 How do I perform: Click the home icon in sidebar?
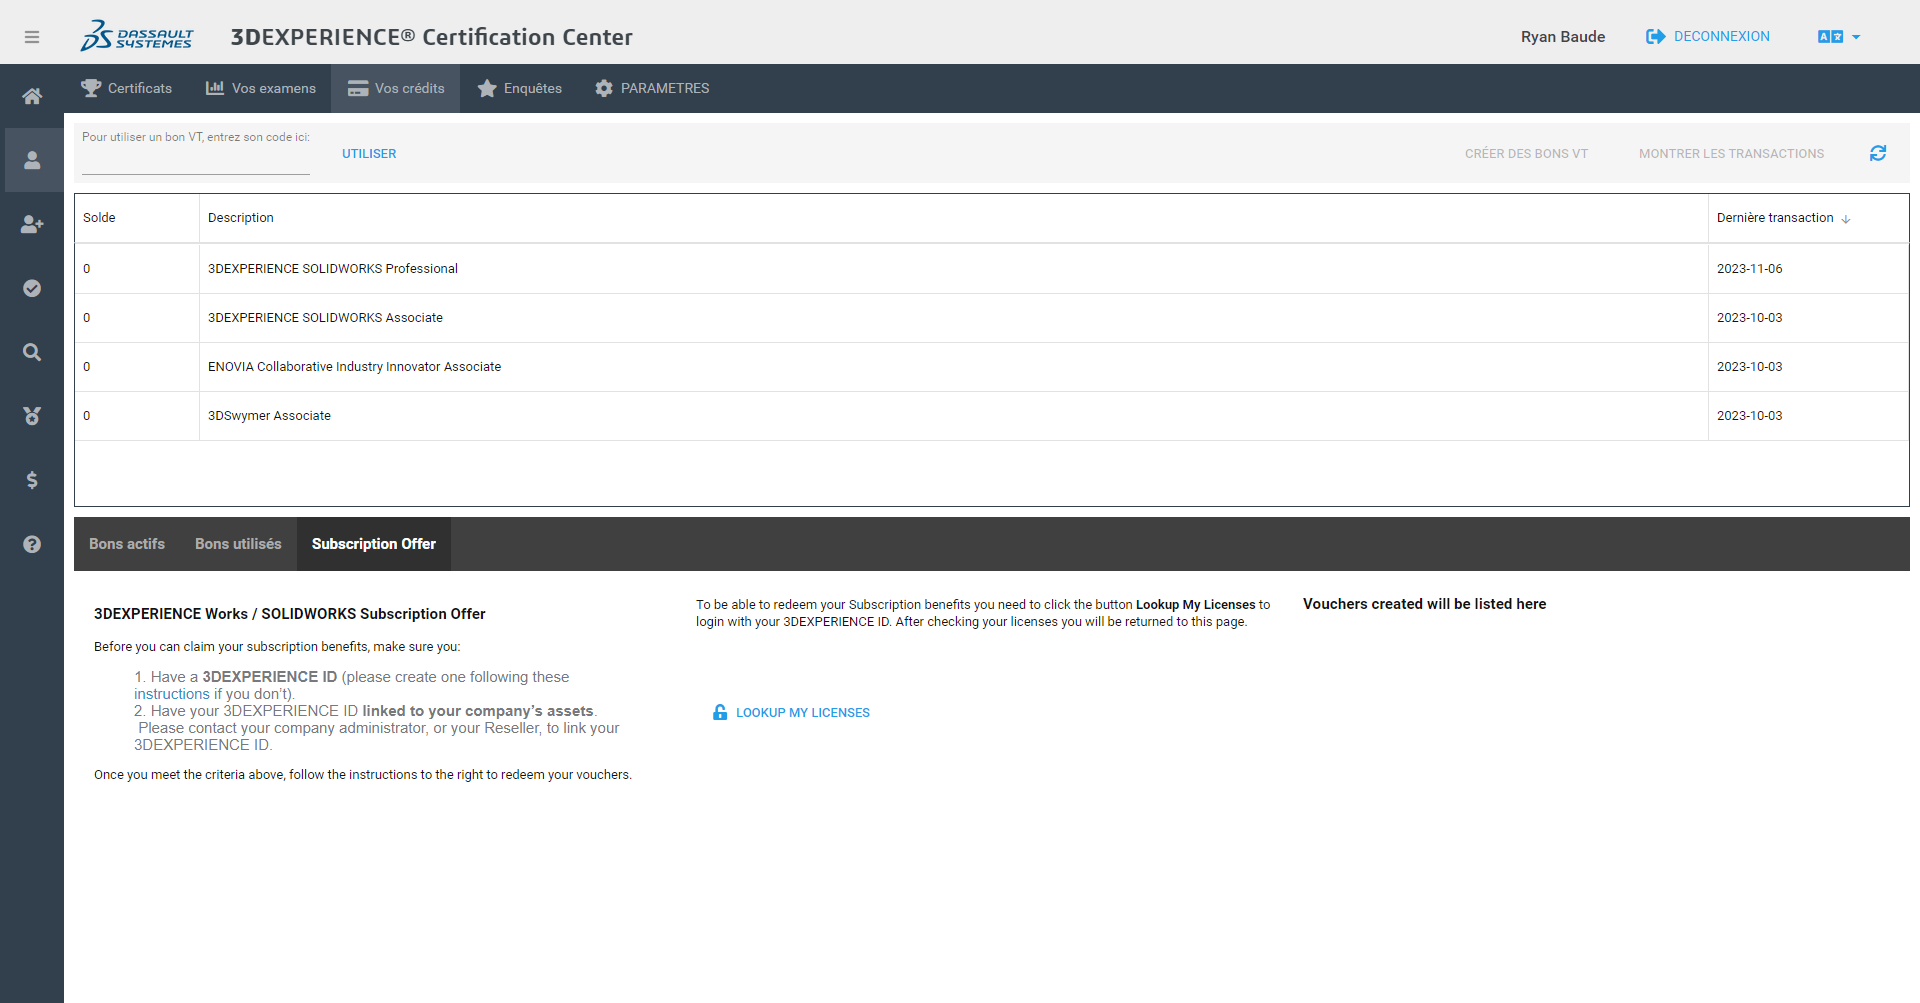pyautogui.click(x=32, y=96)
